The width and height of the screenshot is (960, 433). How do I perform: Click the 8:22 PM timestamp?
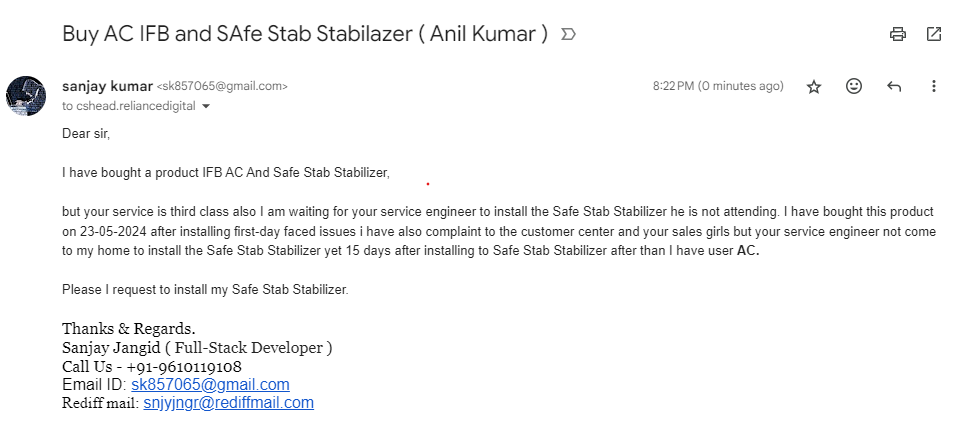point(717,87)
